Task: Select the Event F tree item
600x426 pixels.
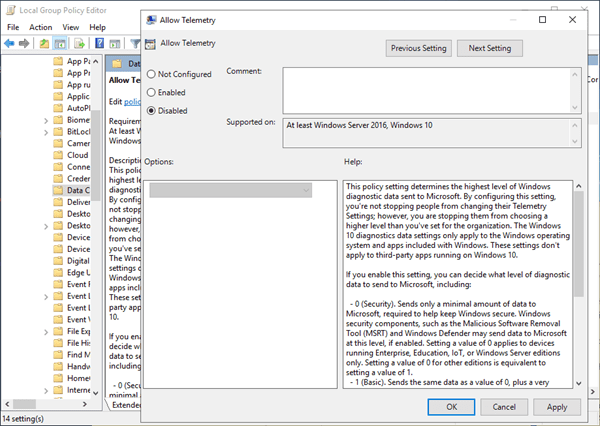Action: (72, 284)
